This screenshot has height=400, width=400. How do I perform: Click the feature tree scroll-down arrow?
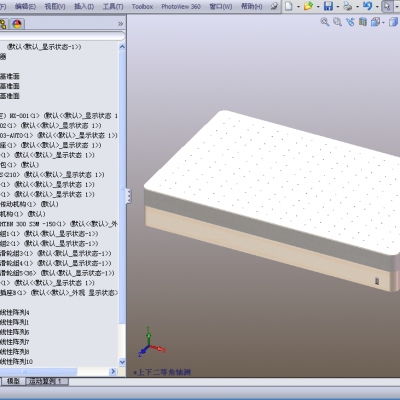point(122,362)
